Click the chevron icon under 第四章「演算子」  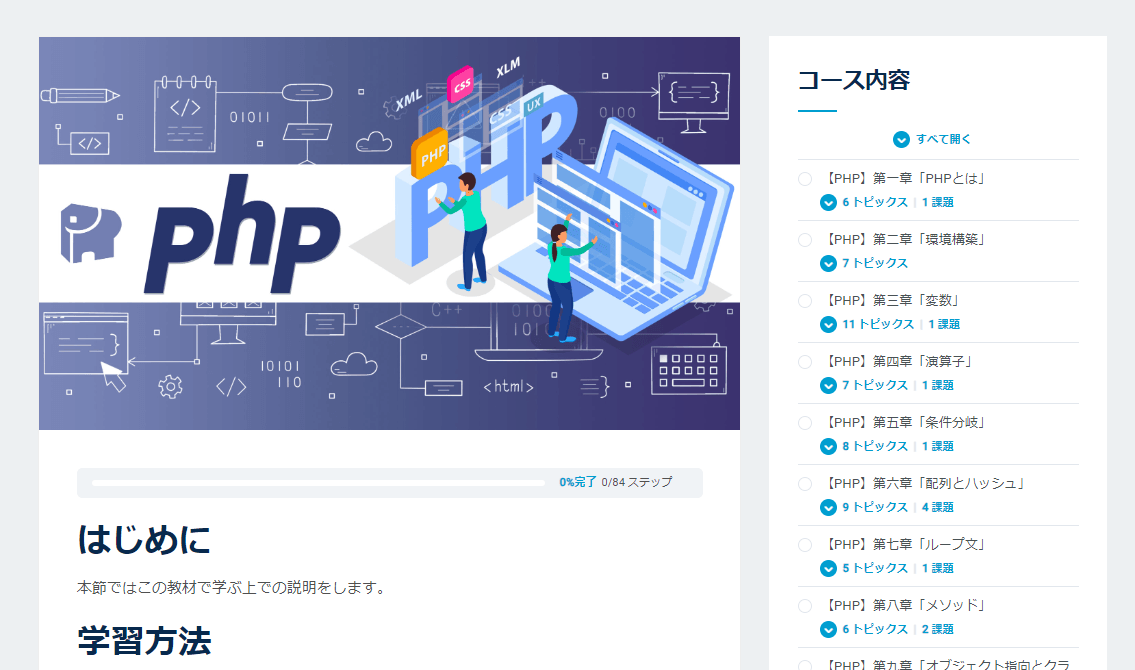[x=829, y=386]
